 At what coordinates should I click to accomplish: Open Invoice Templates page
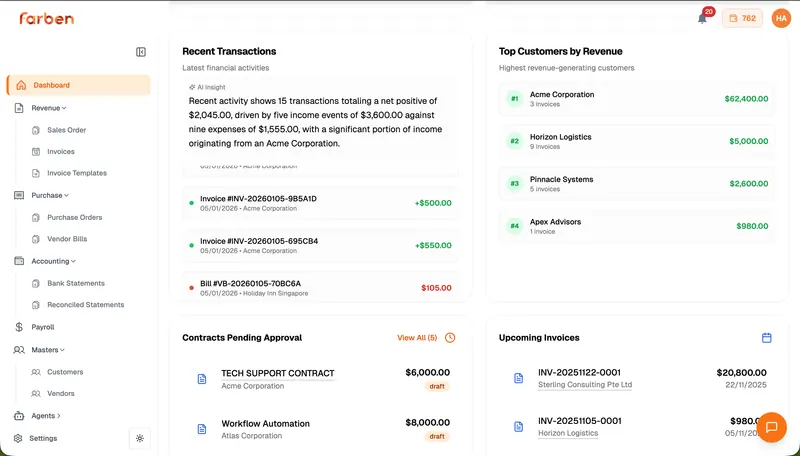77,173
